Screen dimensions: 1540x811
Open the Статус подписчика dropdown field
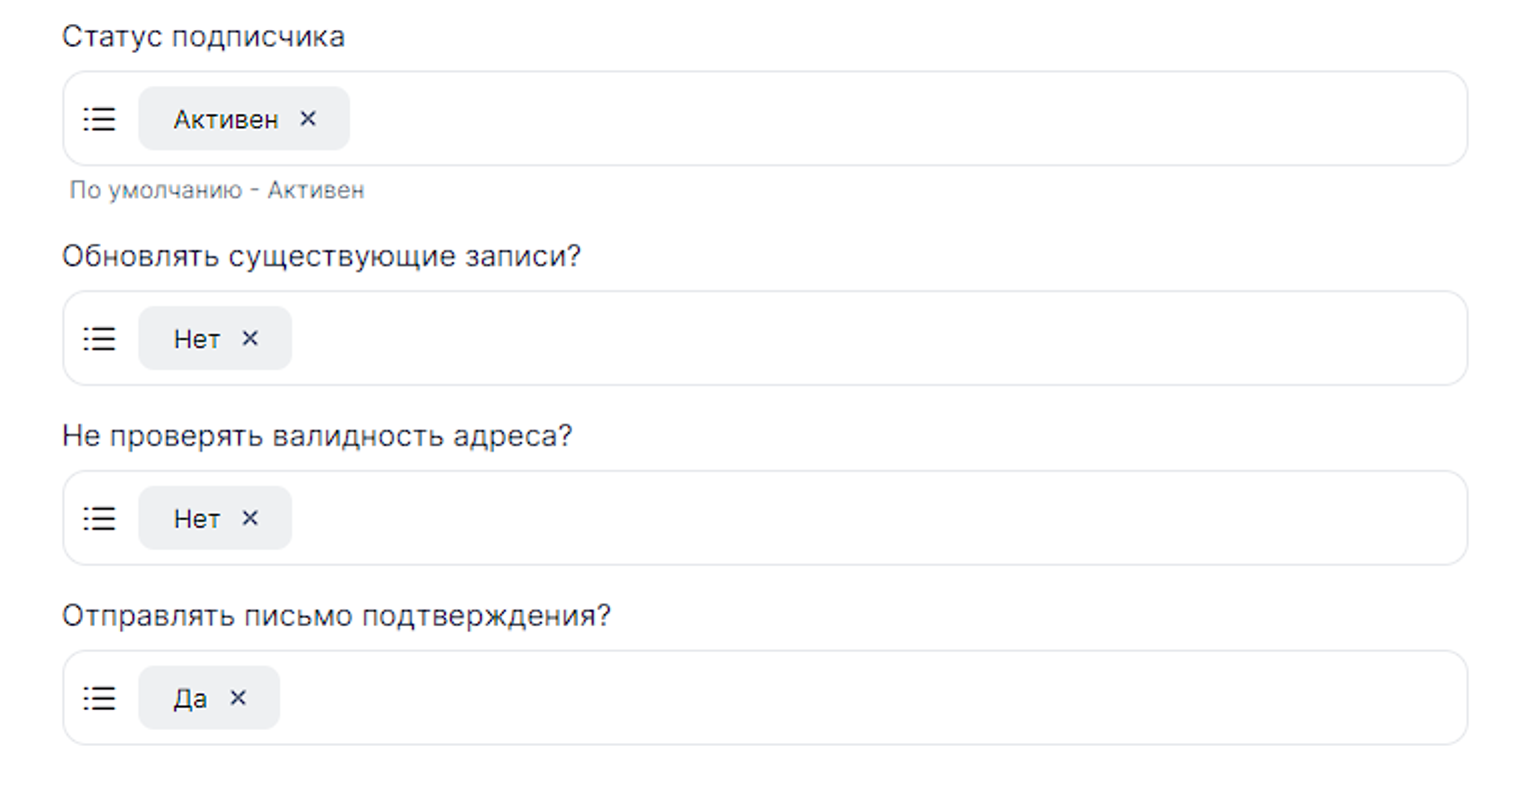pos(900,119)
